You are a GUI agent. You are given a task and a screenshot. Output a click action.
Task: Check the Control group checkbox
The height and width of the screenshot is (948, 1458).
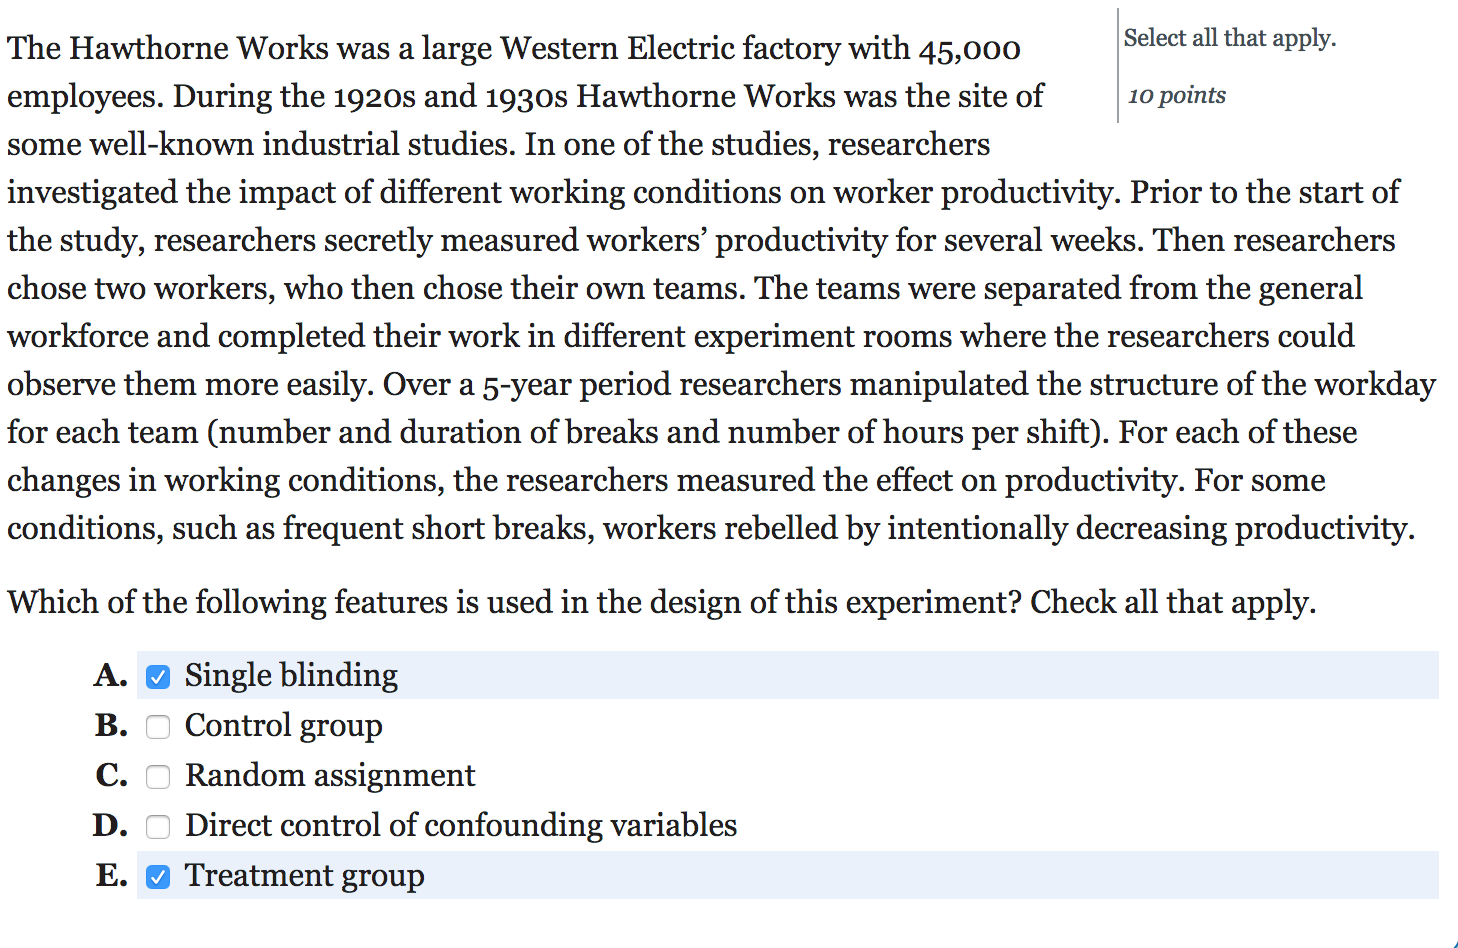[x=158, y=726]
